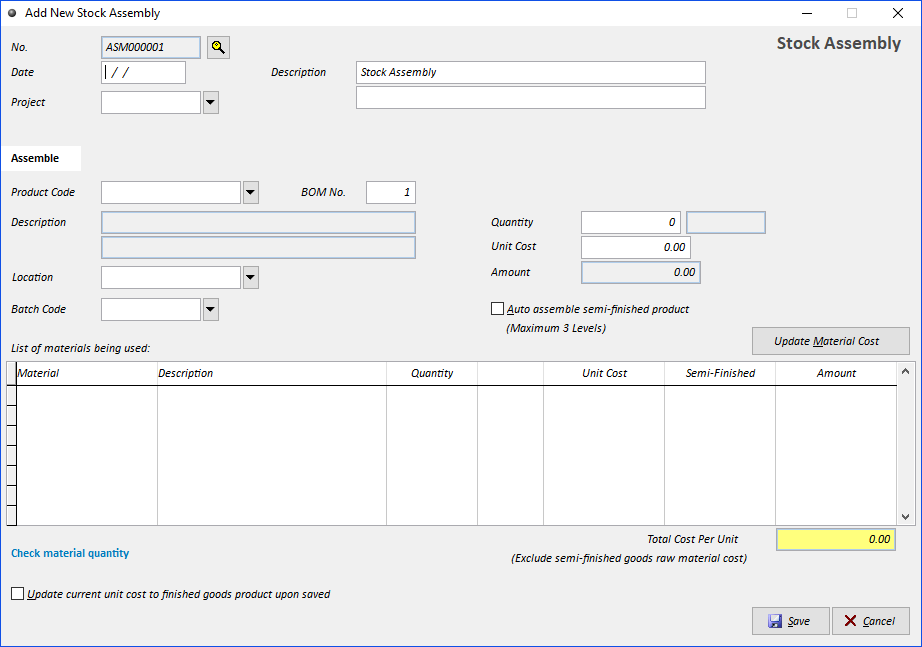922x647 pixels.
Task: Click the window title bullet icon
Action: tap(12, 13)
